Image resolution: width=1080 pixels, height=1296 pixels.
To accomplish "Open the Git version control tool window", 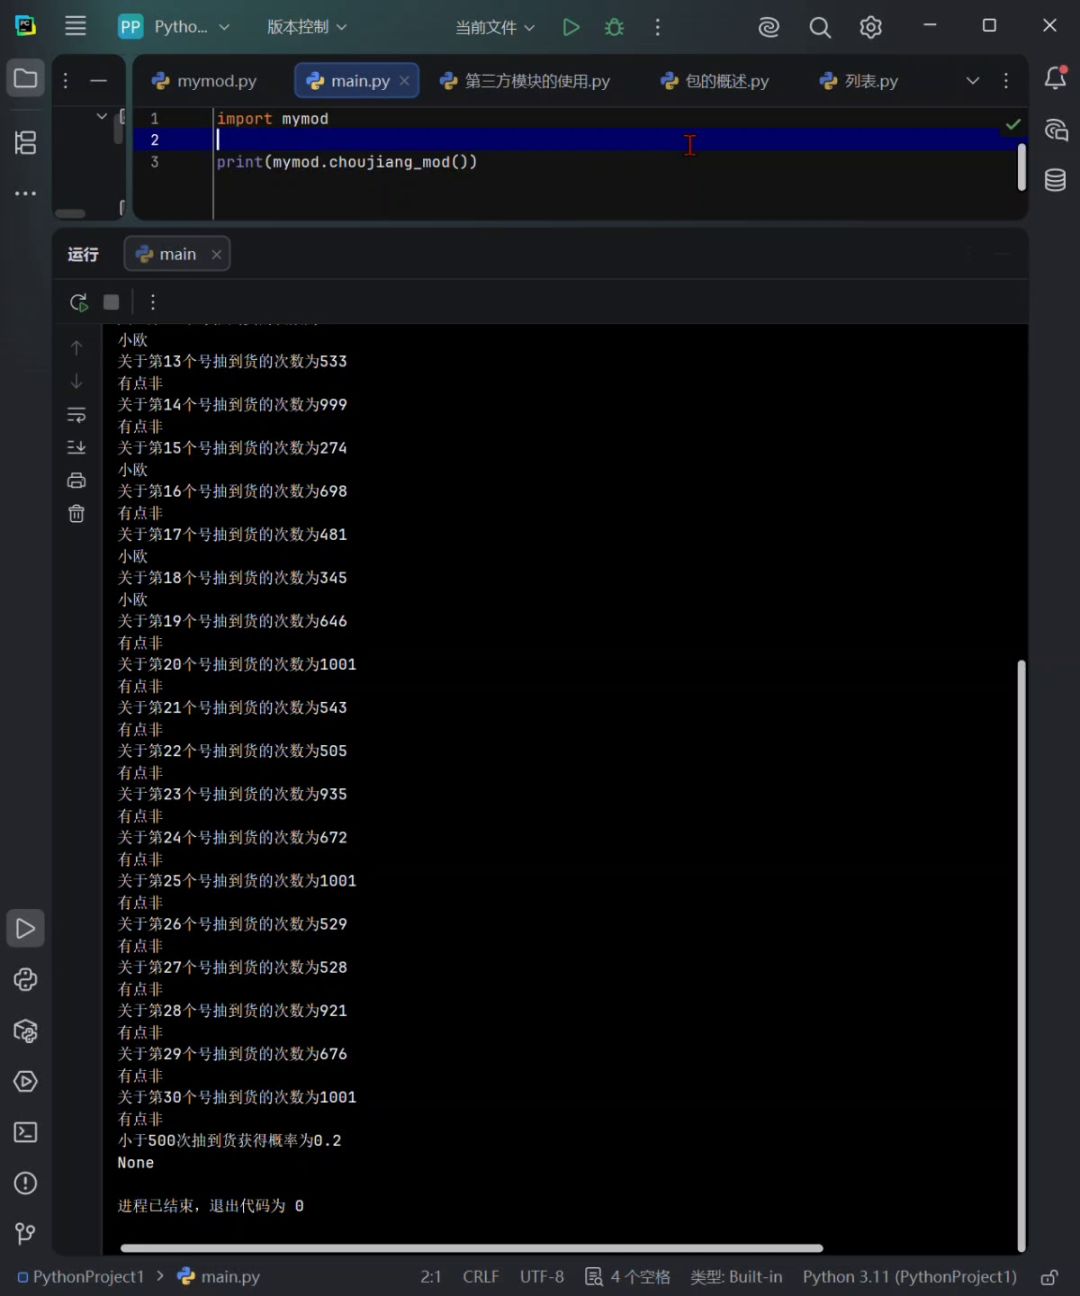I will (x=26, y=1234).
